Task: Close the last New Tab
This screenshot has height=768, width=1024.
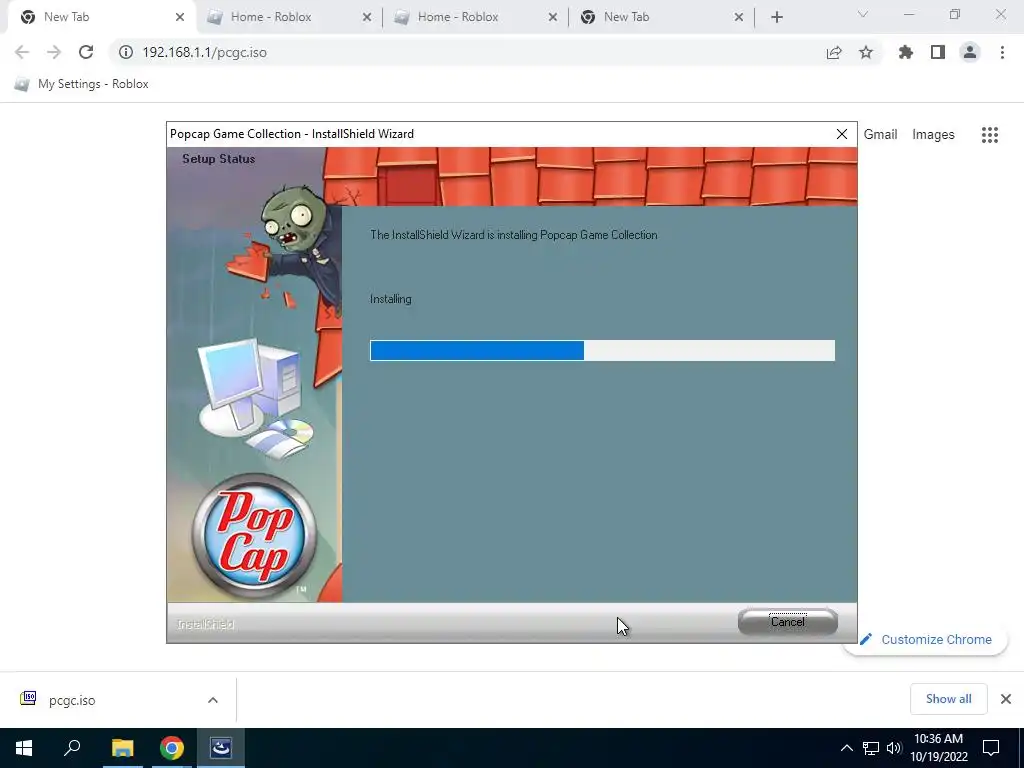Action: [739, 17]
